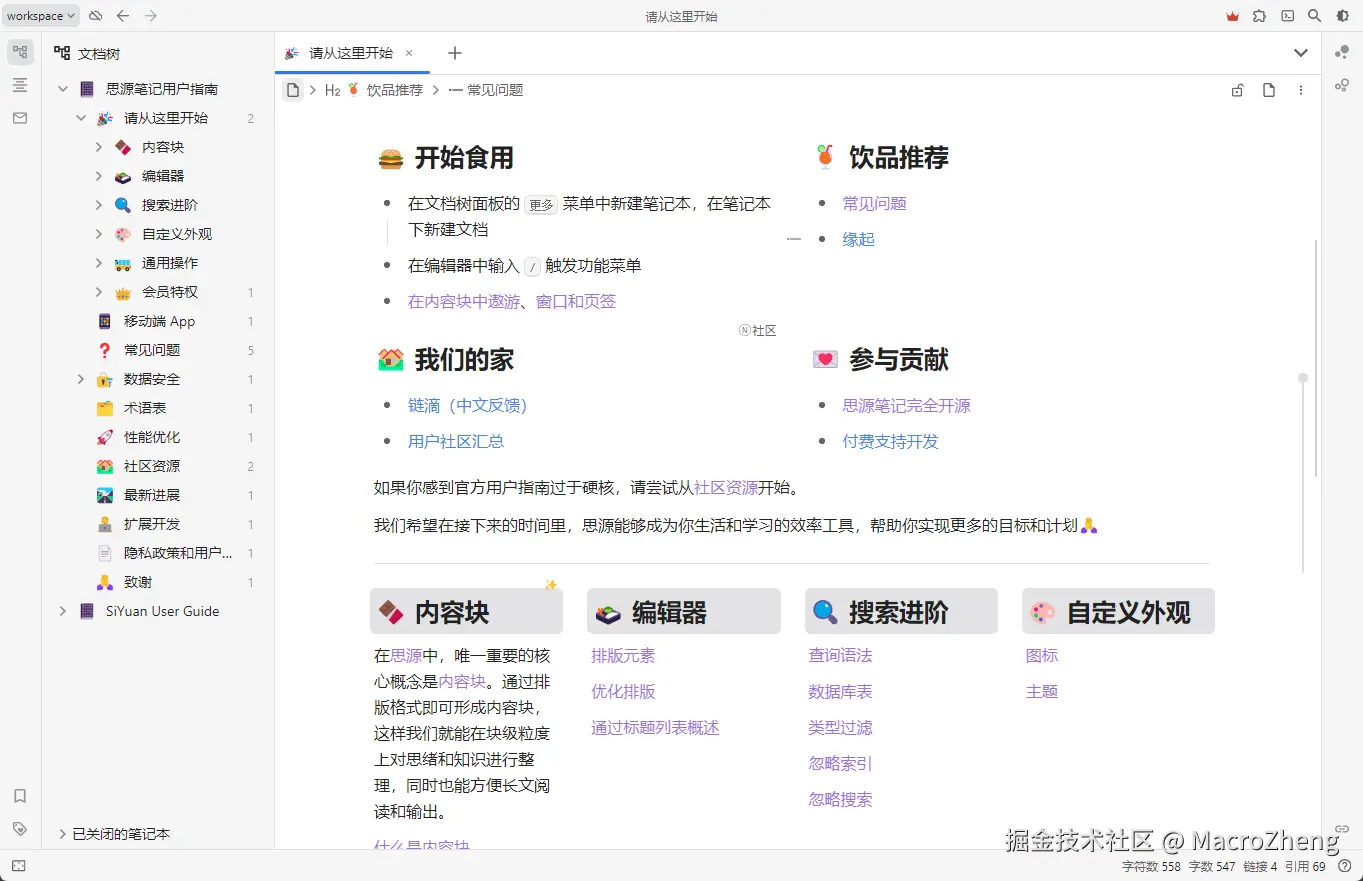The width and height of the screenshot is (1363, 881).
Task: Open the 查询语法 link
Action: coord(840,656)
